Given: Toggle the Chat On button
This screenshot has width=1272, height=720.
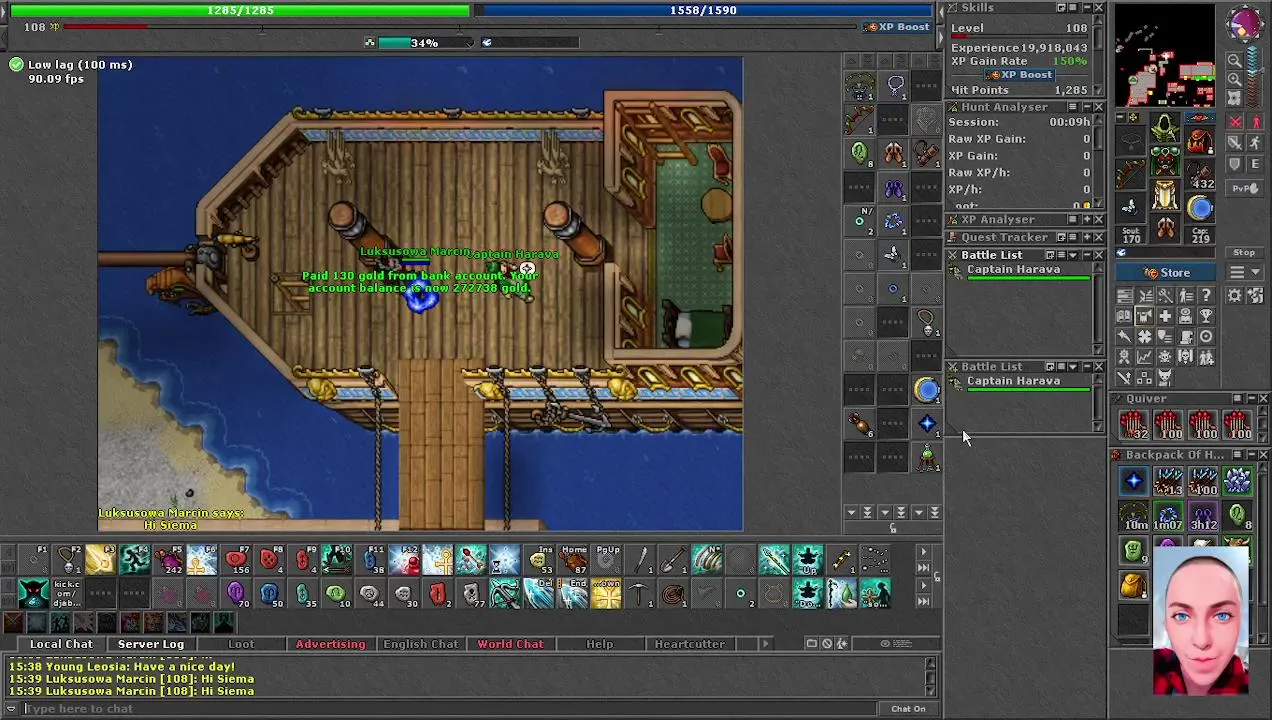Looking at the screenshot, I should 908,709.
